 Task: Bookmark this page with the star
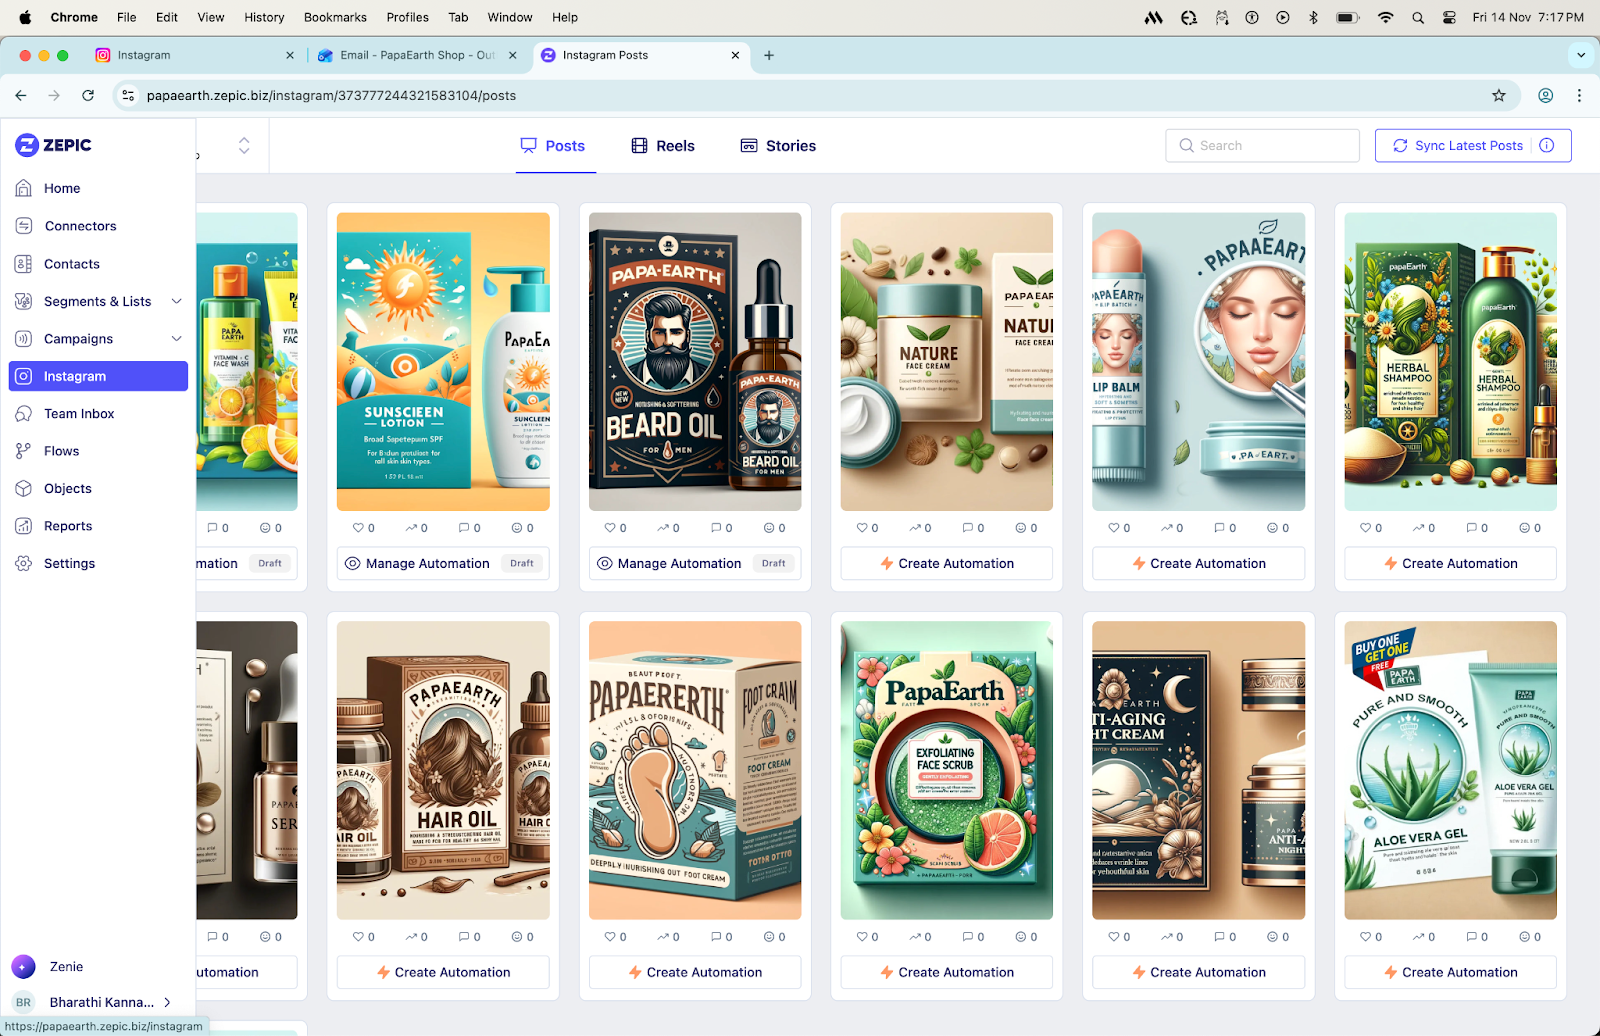click(x=1499, y=95)
